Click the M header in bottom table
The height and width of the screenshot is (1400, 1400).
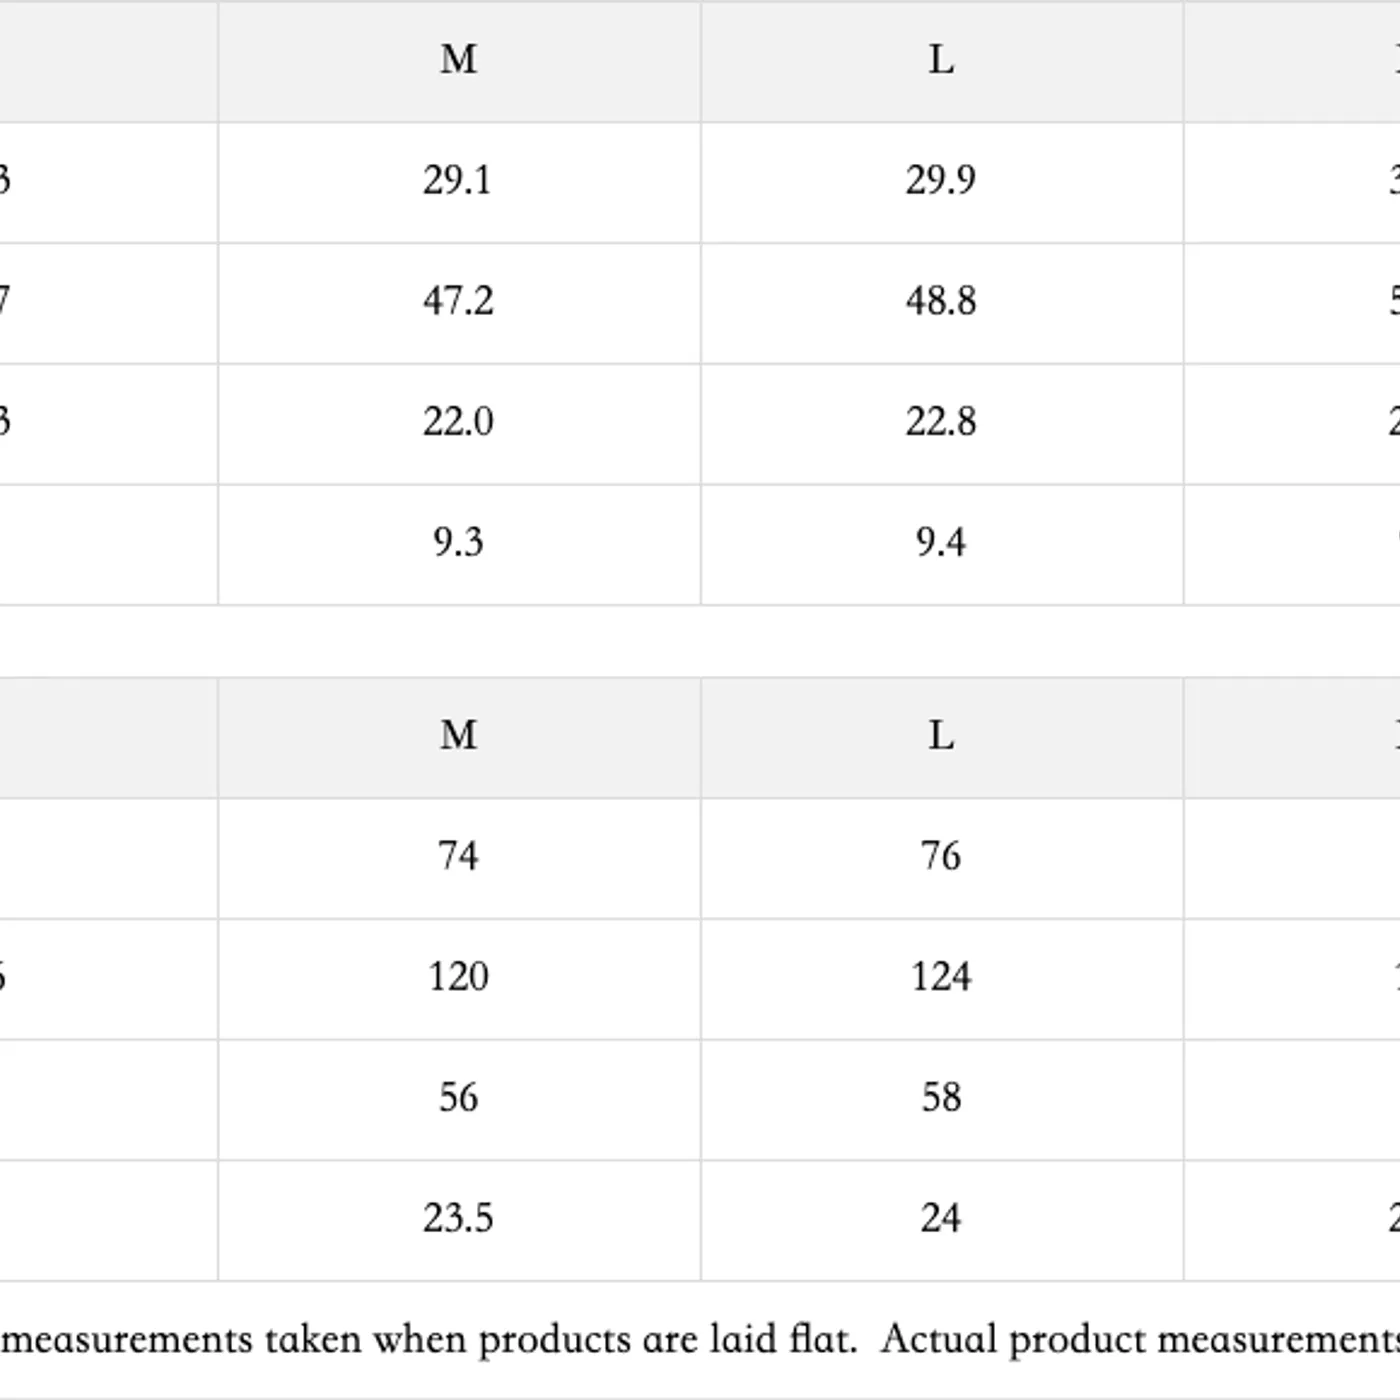pyautogui.click(x=459, y=736)
